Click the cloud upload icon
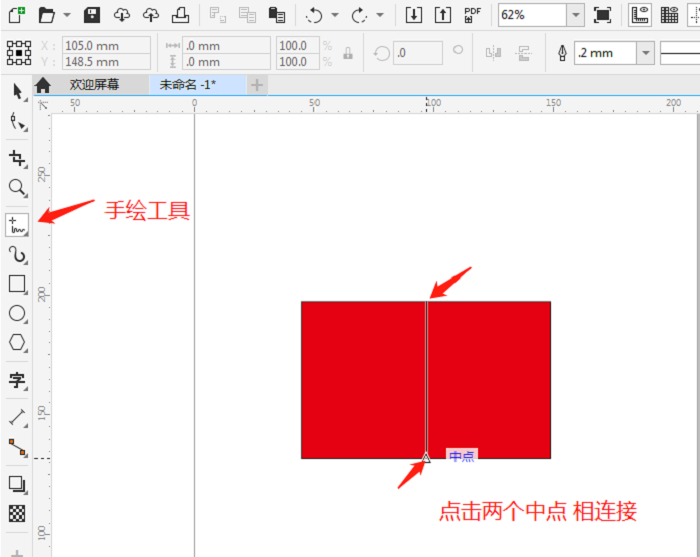 point(151,15)
